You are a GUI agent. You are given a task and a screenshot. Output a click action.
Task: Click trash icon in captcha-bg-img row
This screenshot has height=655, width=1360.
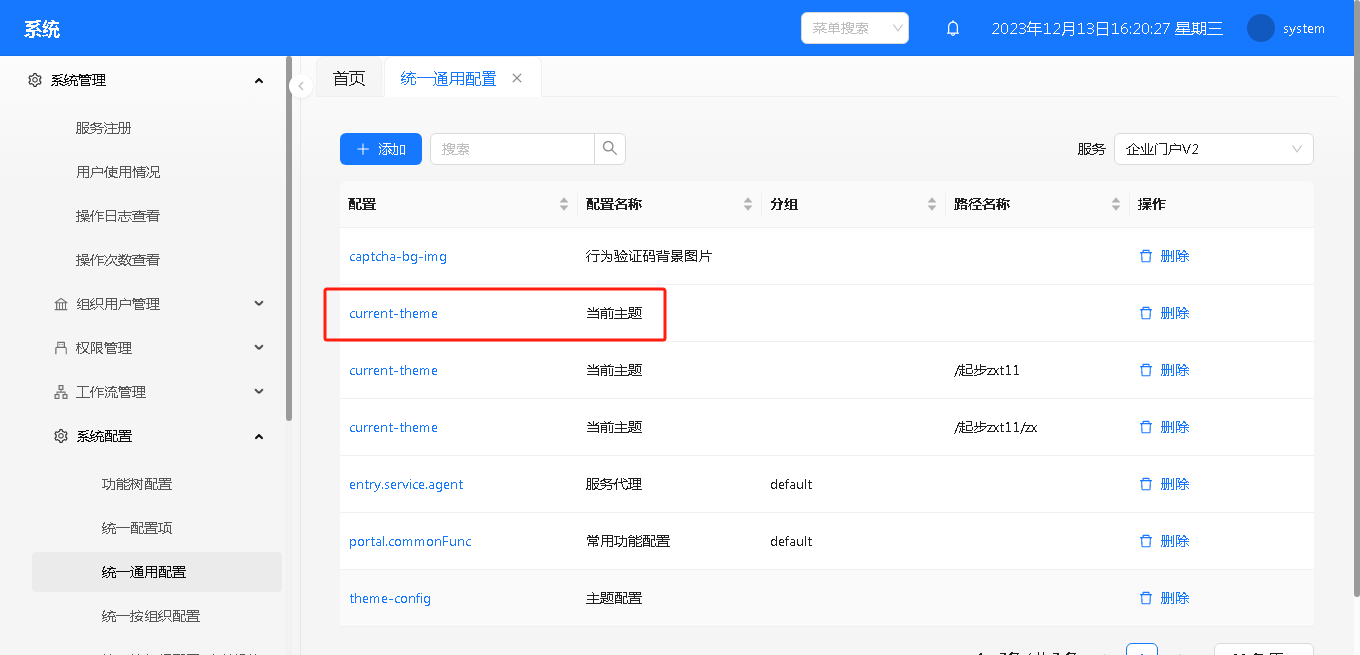coord(1146,256)
